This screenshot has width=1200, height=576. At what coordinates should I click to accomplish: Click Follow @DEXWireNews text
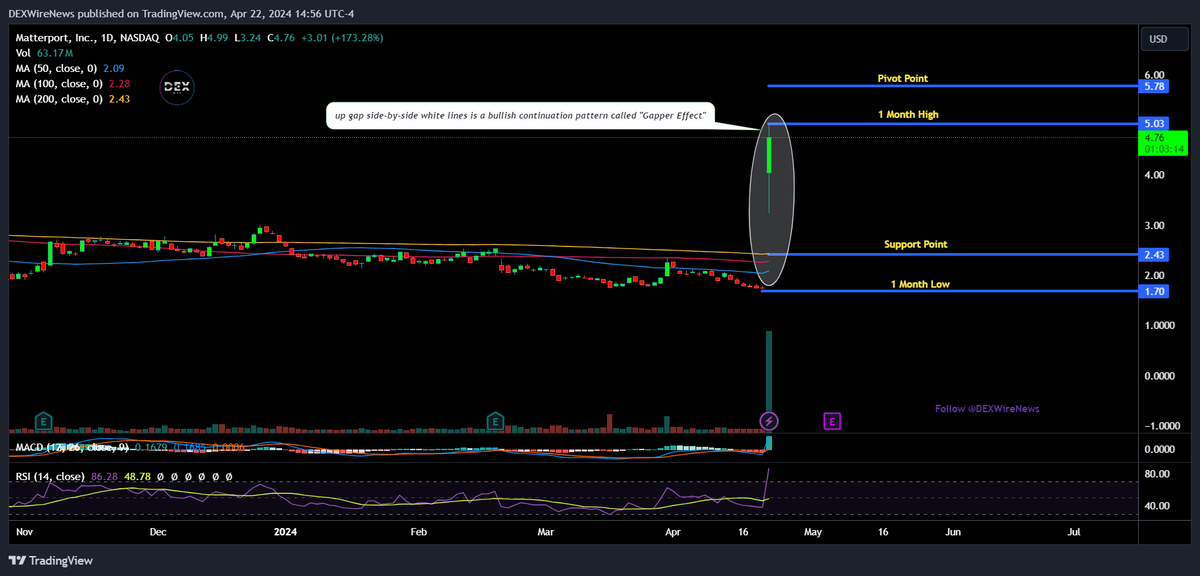click(x=989, y=409)
